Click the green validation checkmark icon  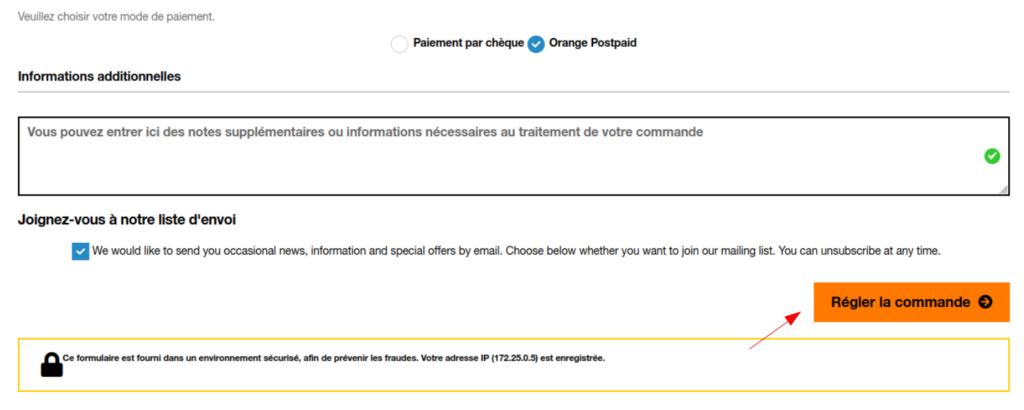[992, 156]
